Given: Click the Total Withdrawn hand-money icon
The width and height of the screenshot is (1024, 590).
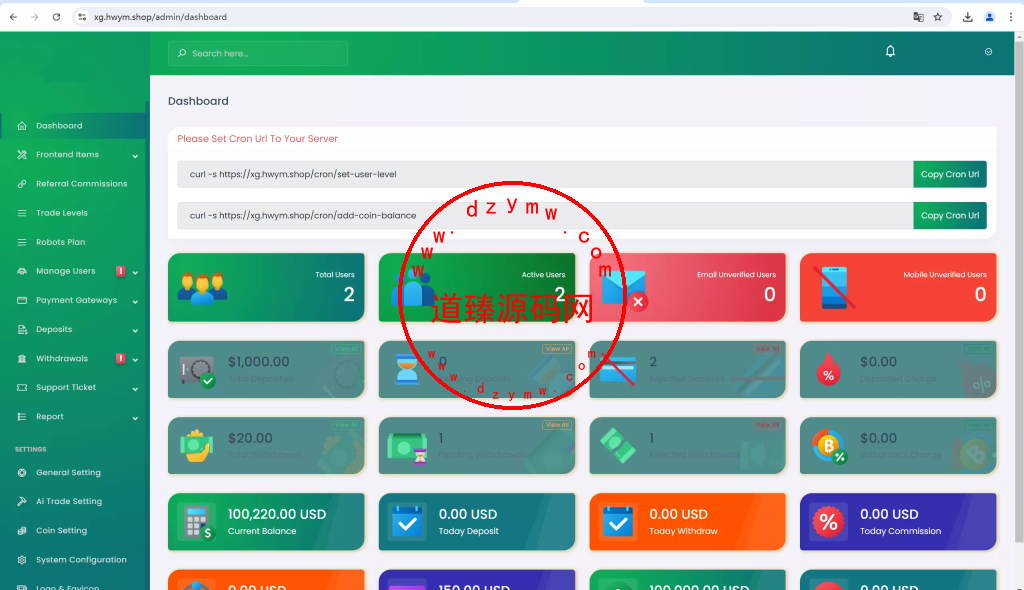Looking at the screenshot, I should pos(197,446).
